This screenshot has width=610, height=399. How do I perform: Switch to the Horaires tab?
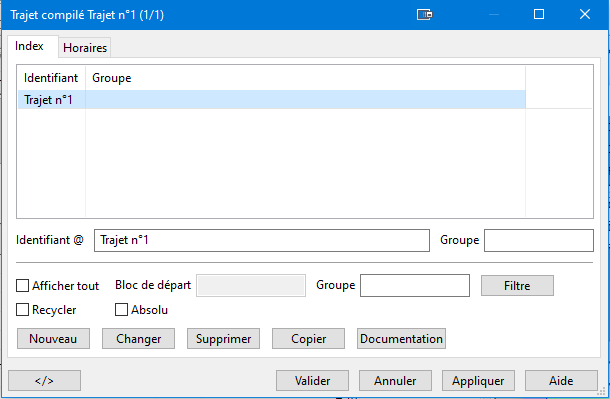pyautogui.click(x=85, y=48)
